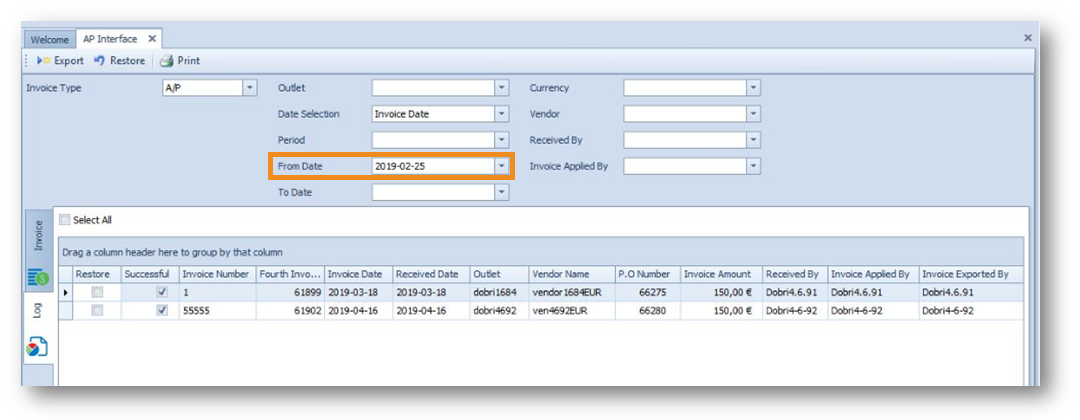Image resolution: width=1080 pixels, height=420 pixels.
Task: Tick Restore checkbox for invoice 55555
Action: (x=96, y=311)
